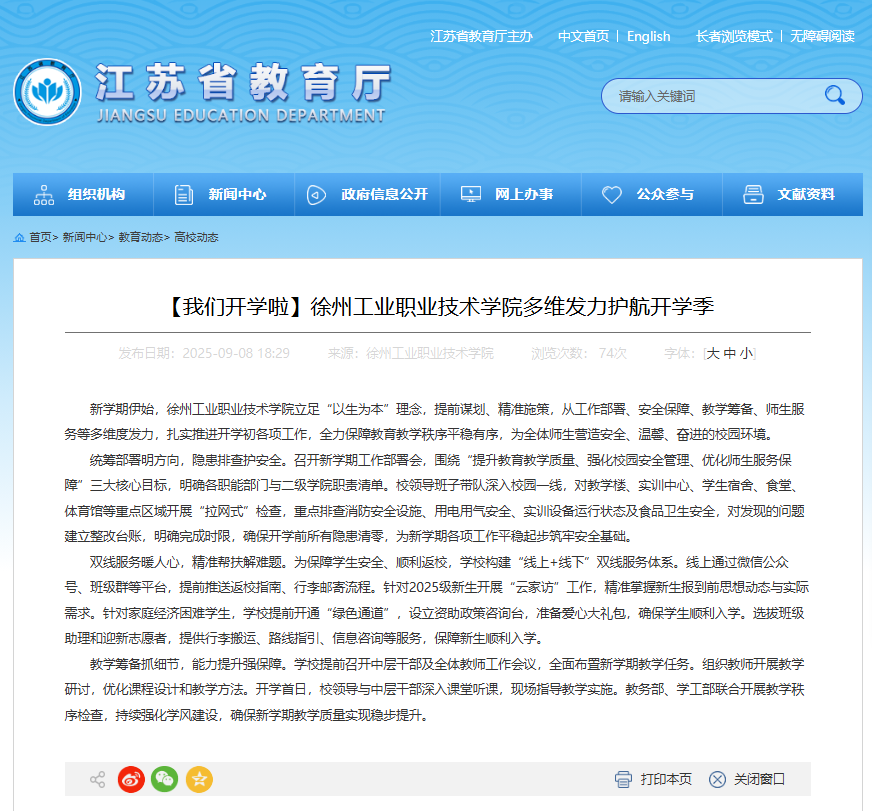Image resolution: width=872 pixels, height=811 pixels.
Task: Go to 中文首页
Action: tap(583, 36)
